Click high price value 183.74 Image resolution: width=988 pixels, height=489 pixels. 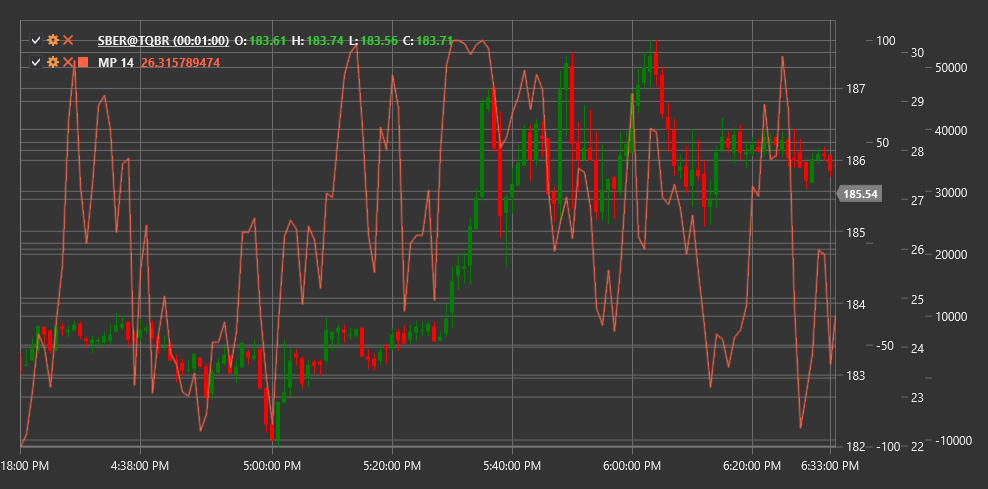(325, 41)
